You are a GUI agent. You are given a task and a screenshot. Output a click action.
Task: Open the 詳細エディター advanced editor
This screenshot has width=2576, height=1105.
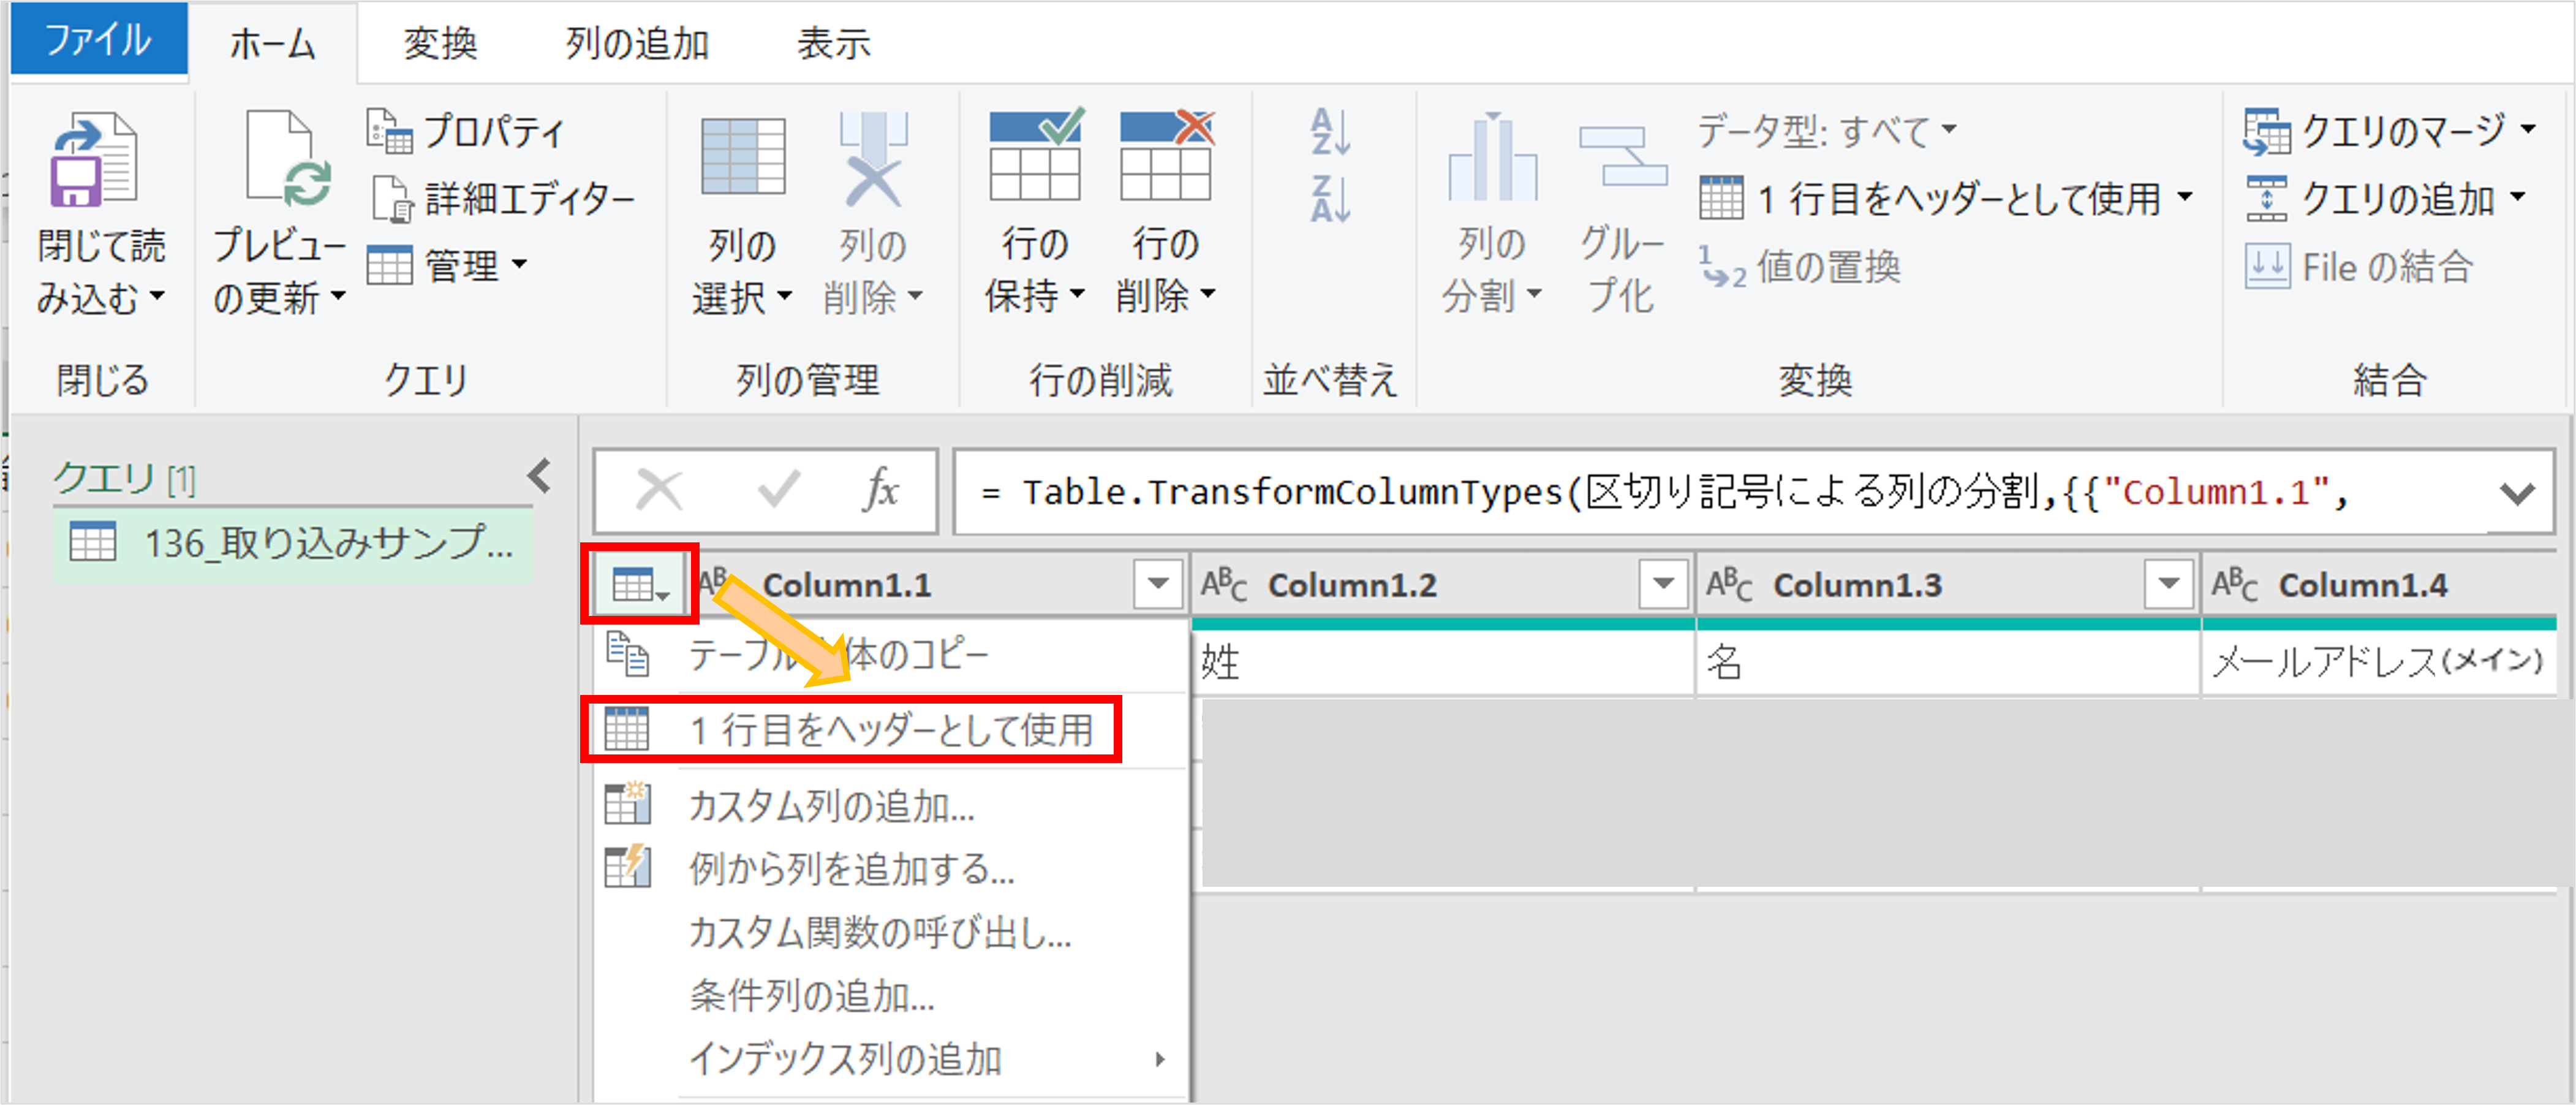pos(503,198)
